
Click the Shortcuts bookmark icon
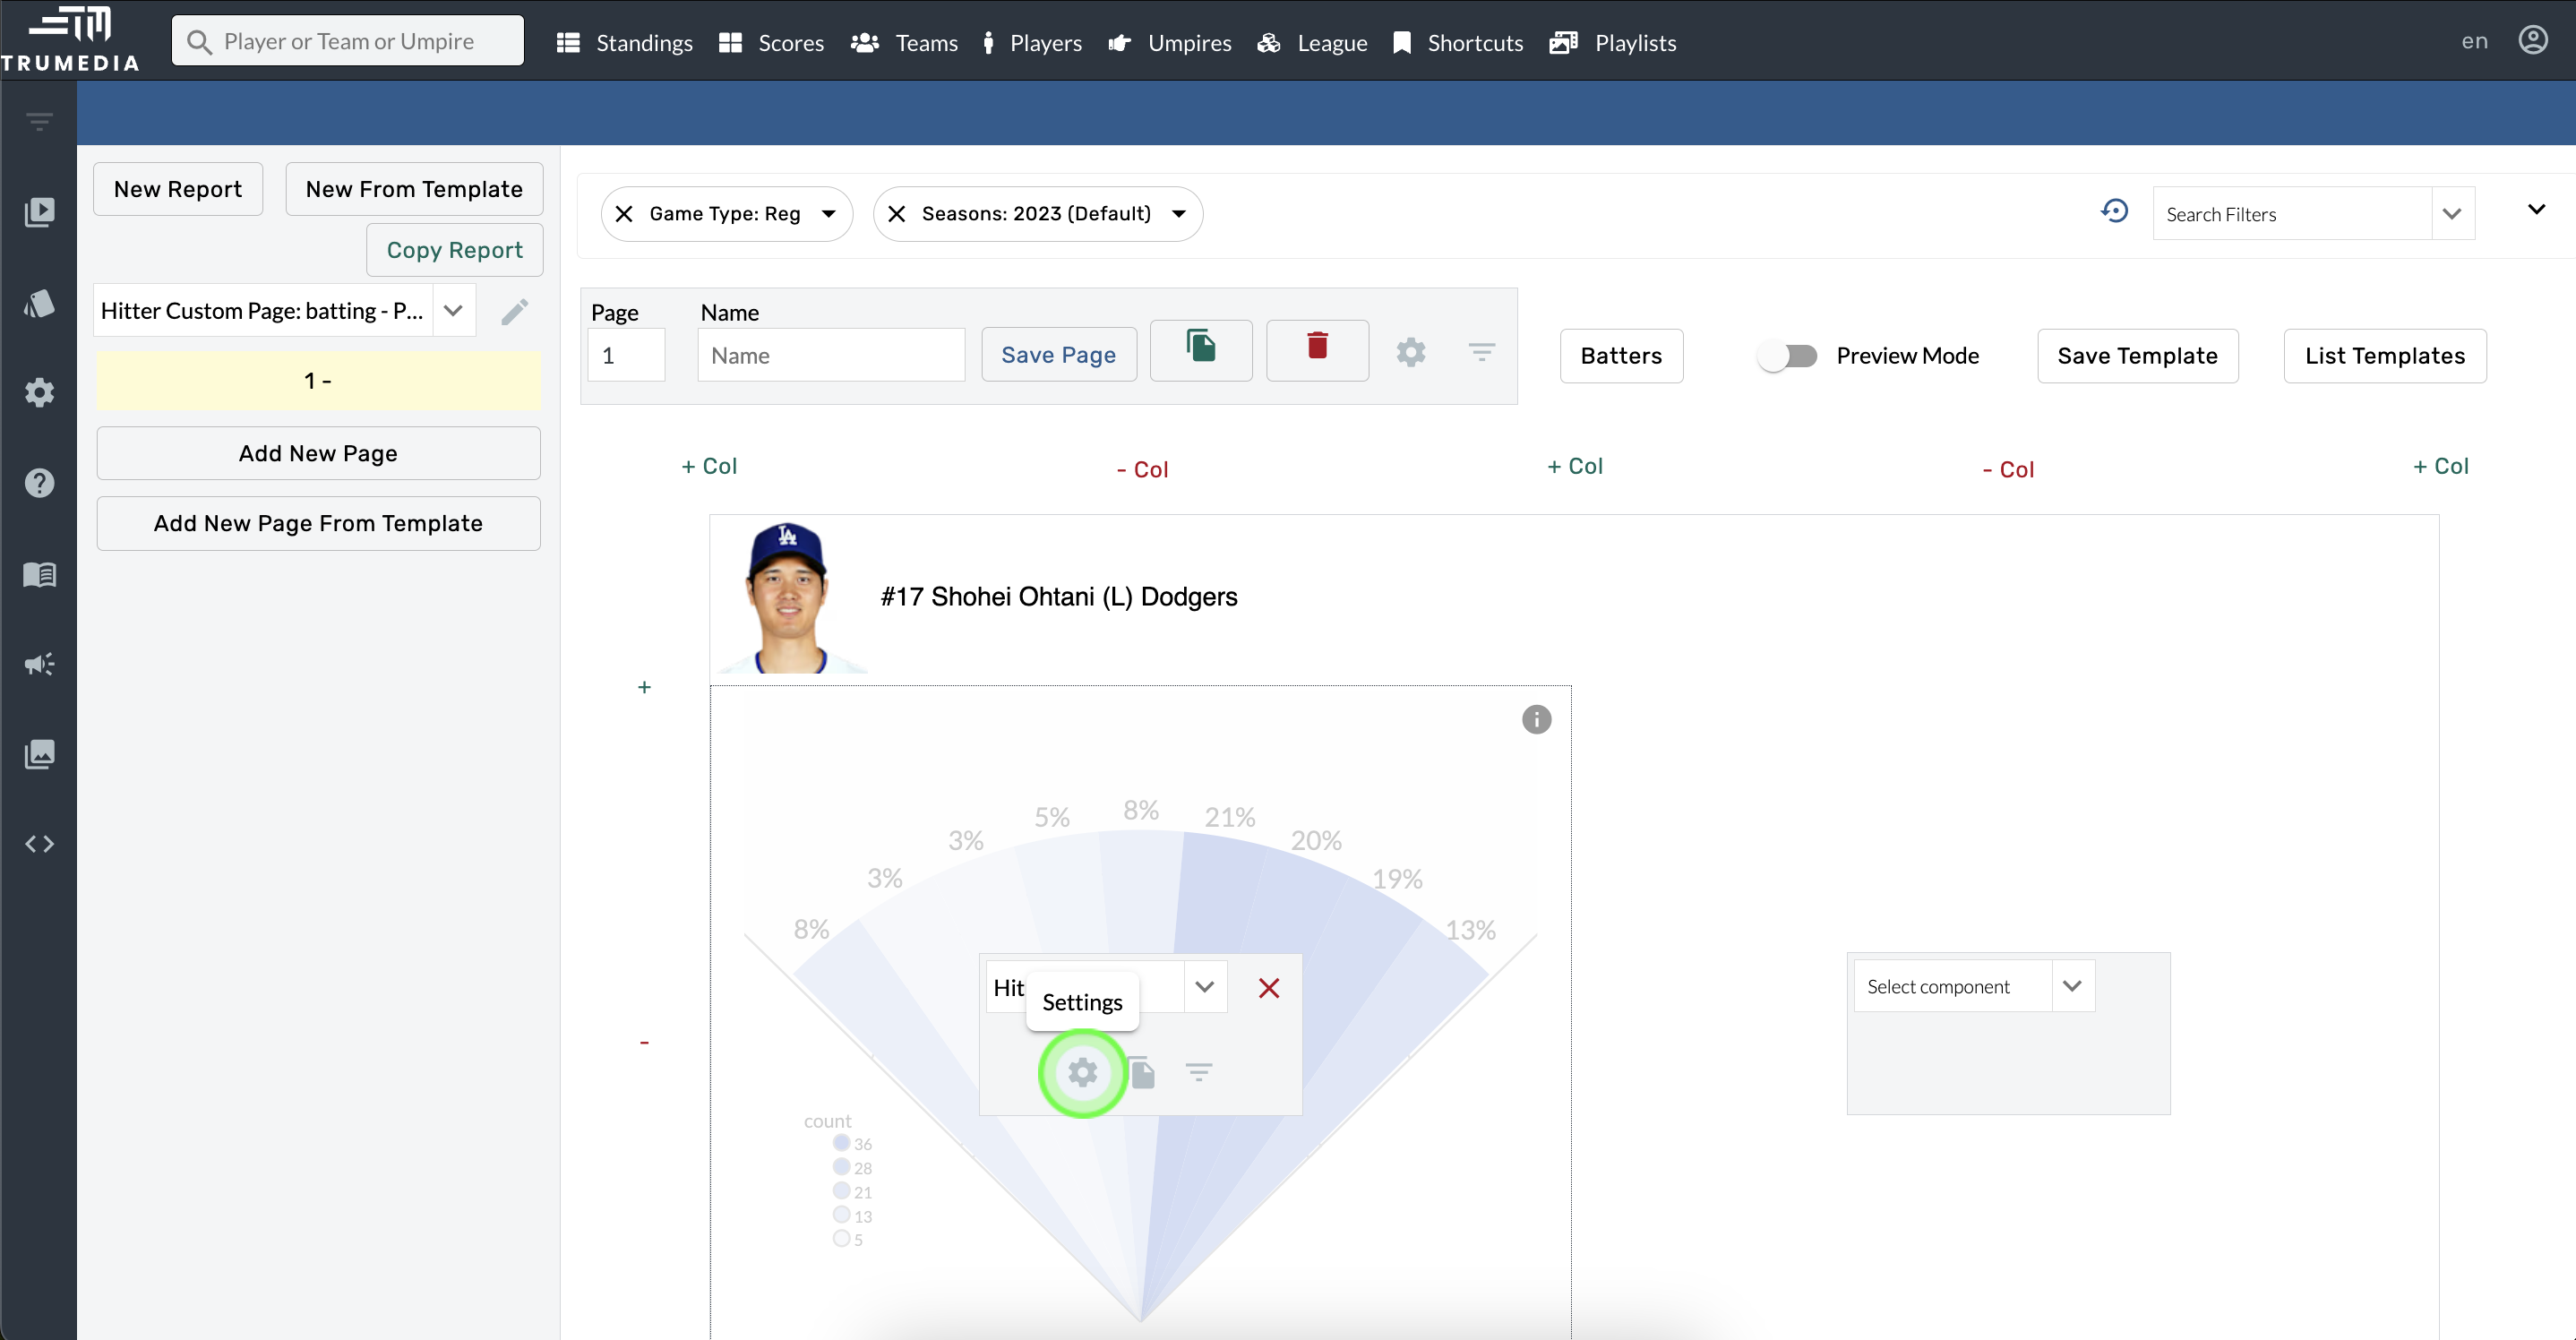coord(1404,41)
